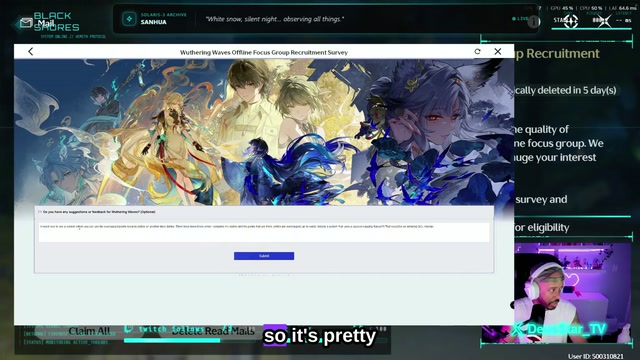Viewport: 640px width, 360px height.
Task: Click the Delete Read Mails button
Action: click(x=213, y=331)
